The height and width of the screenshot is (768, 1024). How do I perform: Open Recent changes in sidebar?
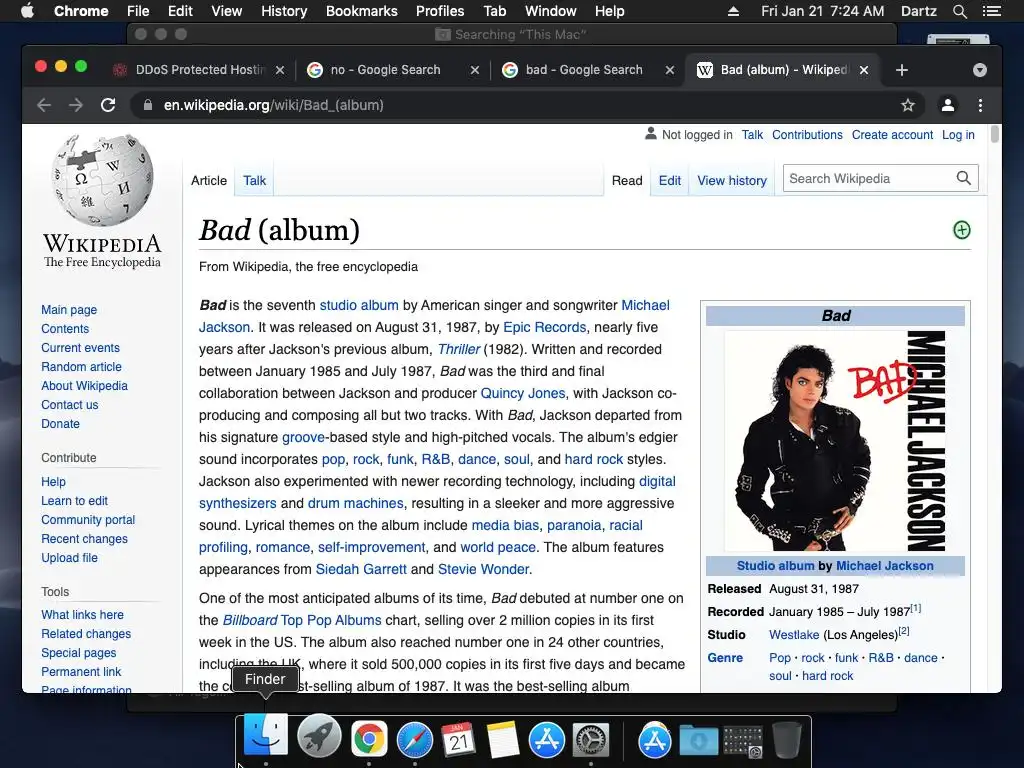click(84, 539)
